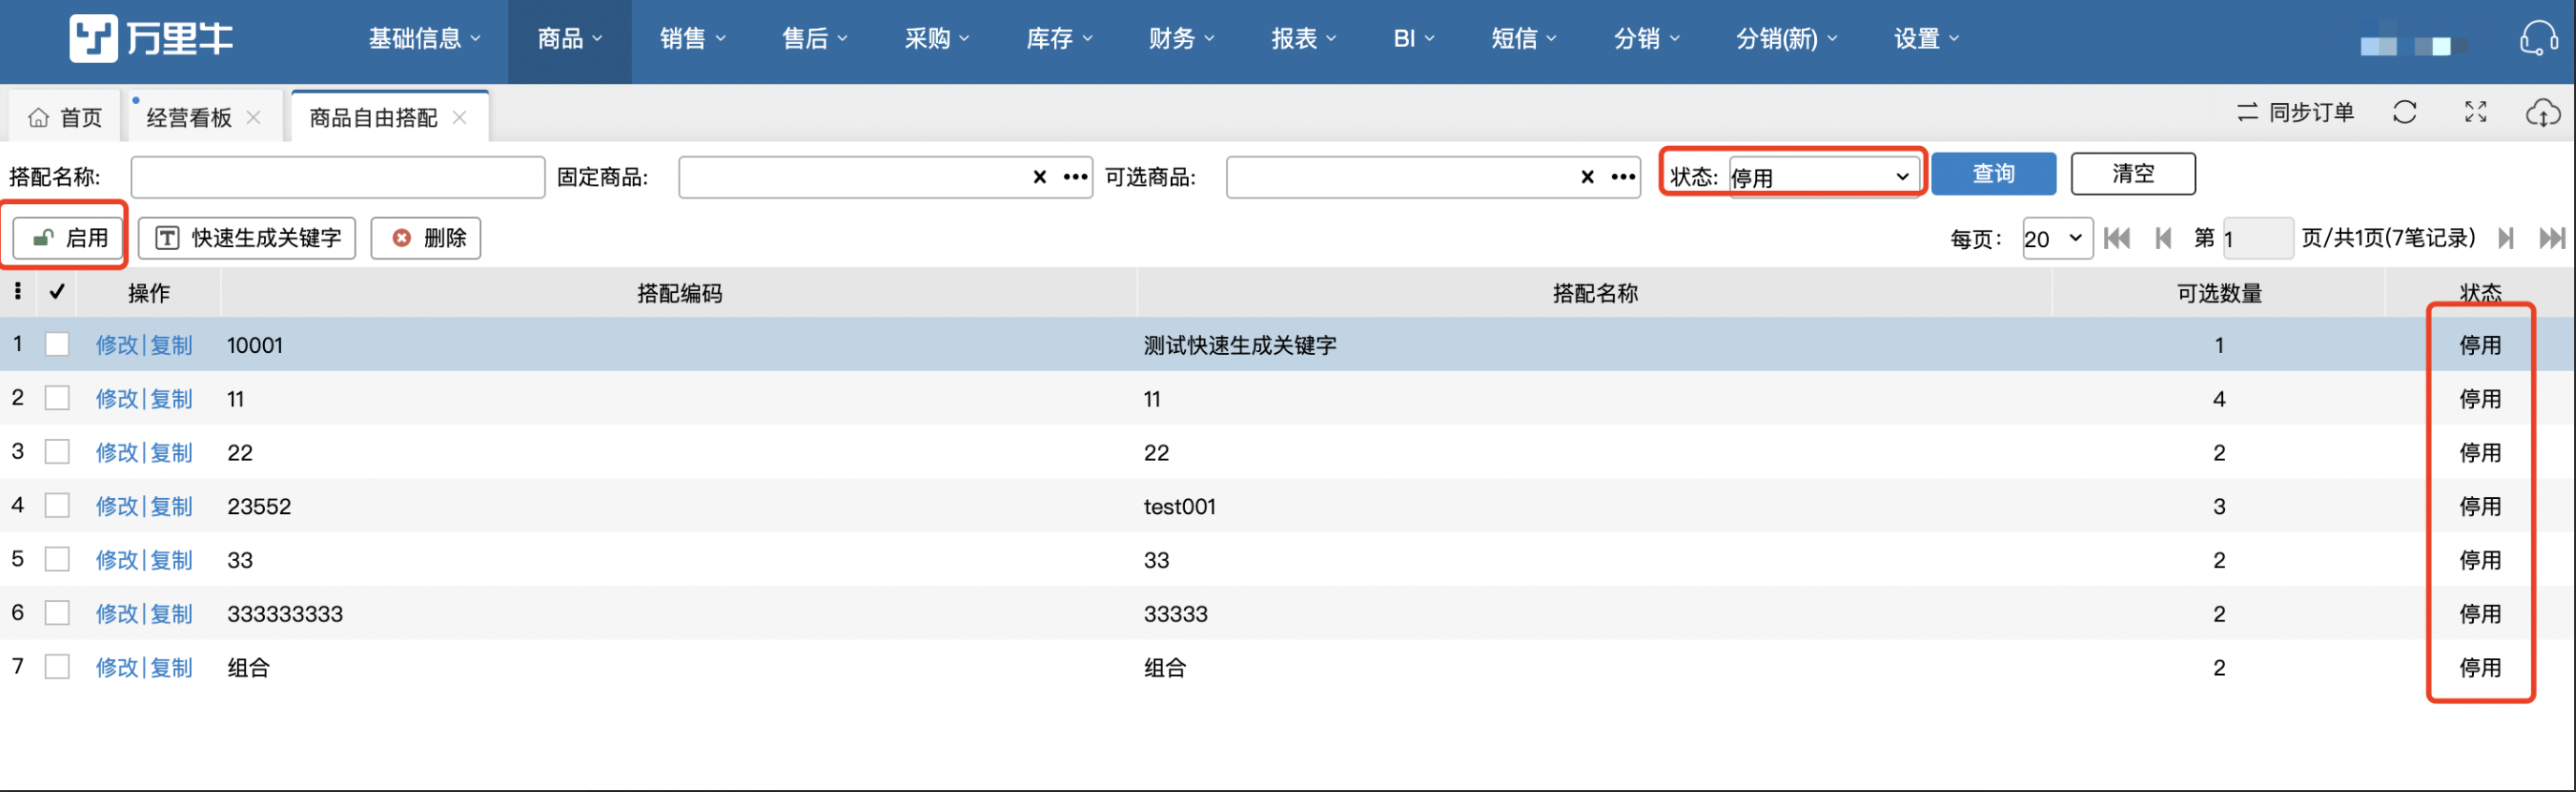The height and width of the screenshot is (792, 2576).
Task: Open column settings three-dot icon
Action: tap(18, 291)
